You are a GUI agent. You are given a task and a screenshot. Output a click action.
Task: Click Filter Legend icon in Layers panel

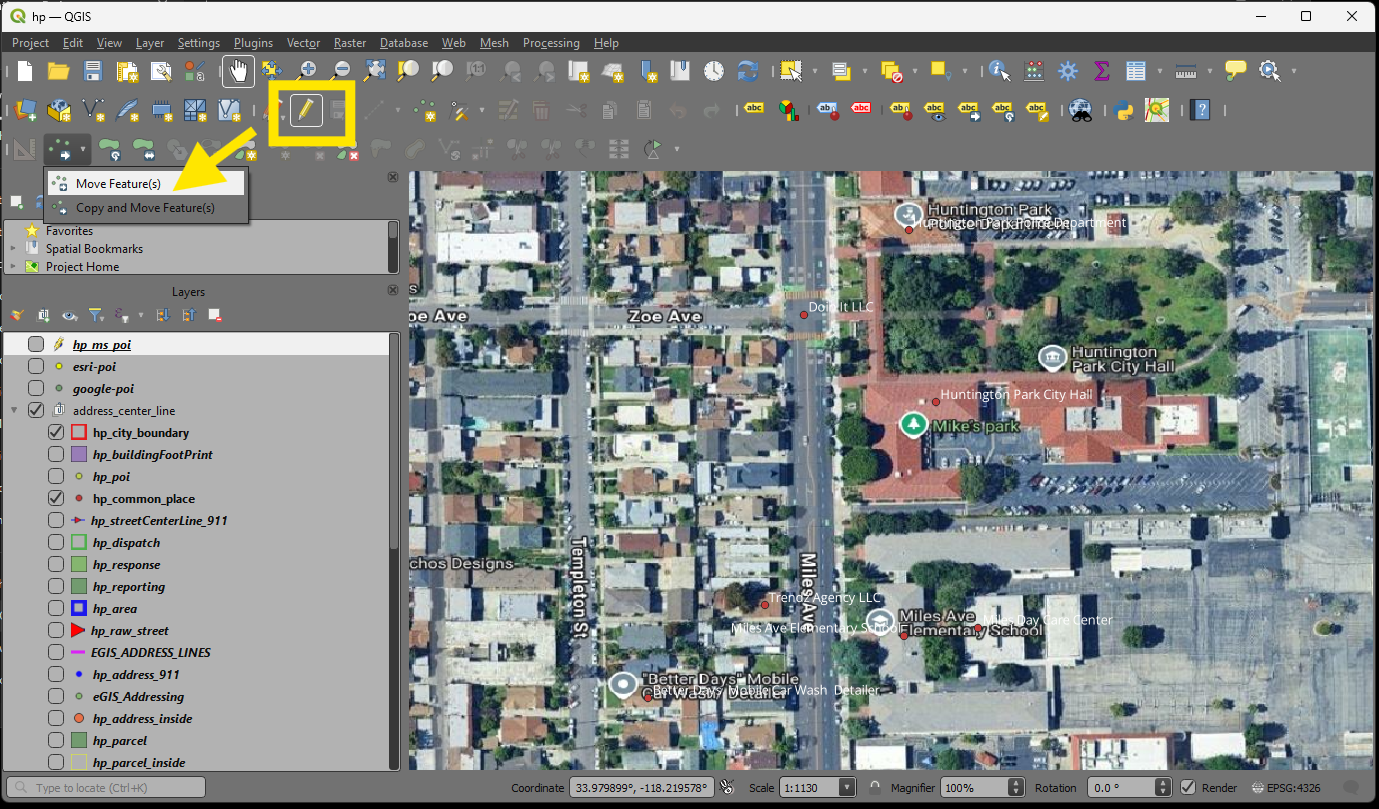point(95,315)
